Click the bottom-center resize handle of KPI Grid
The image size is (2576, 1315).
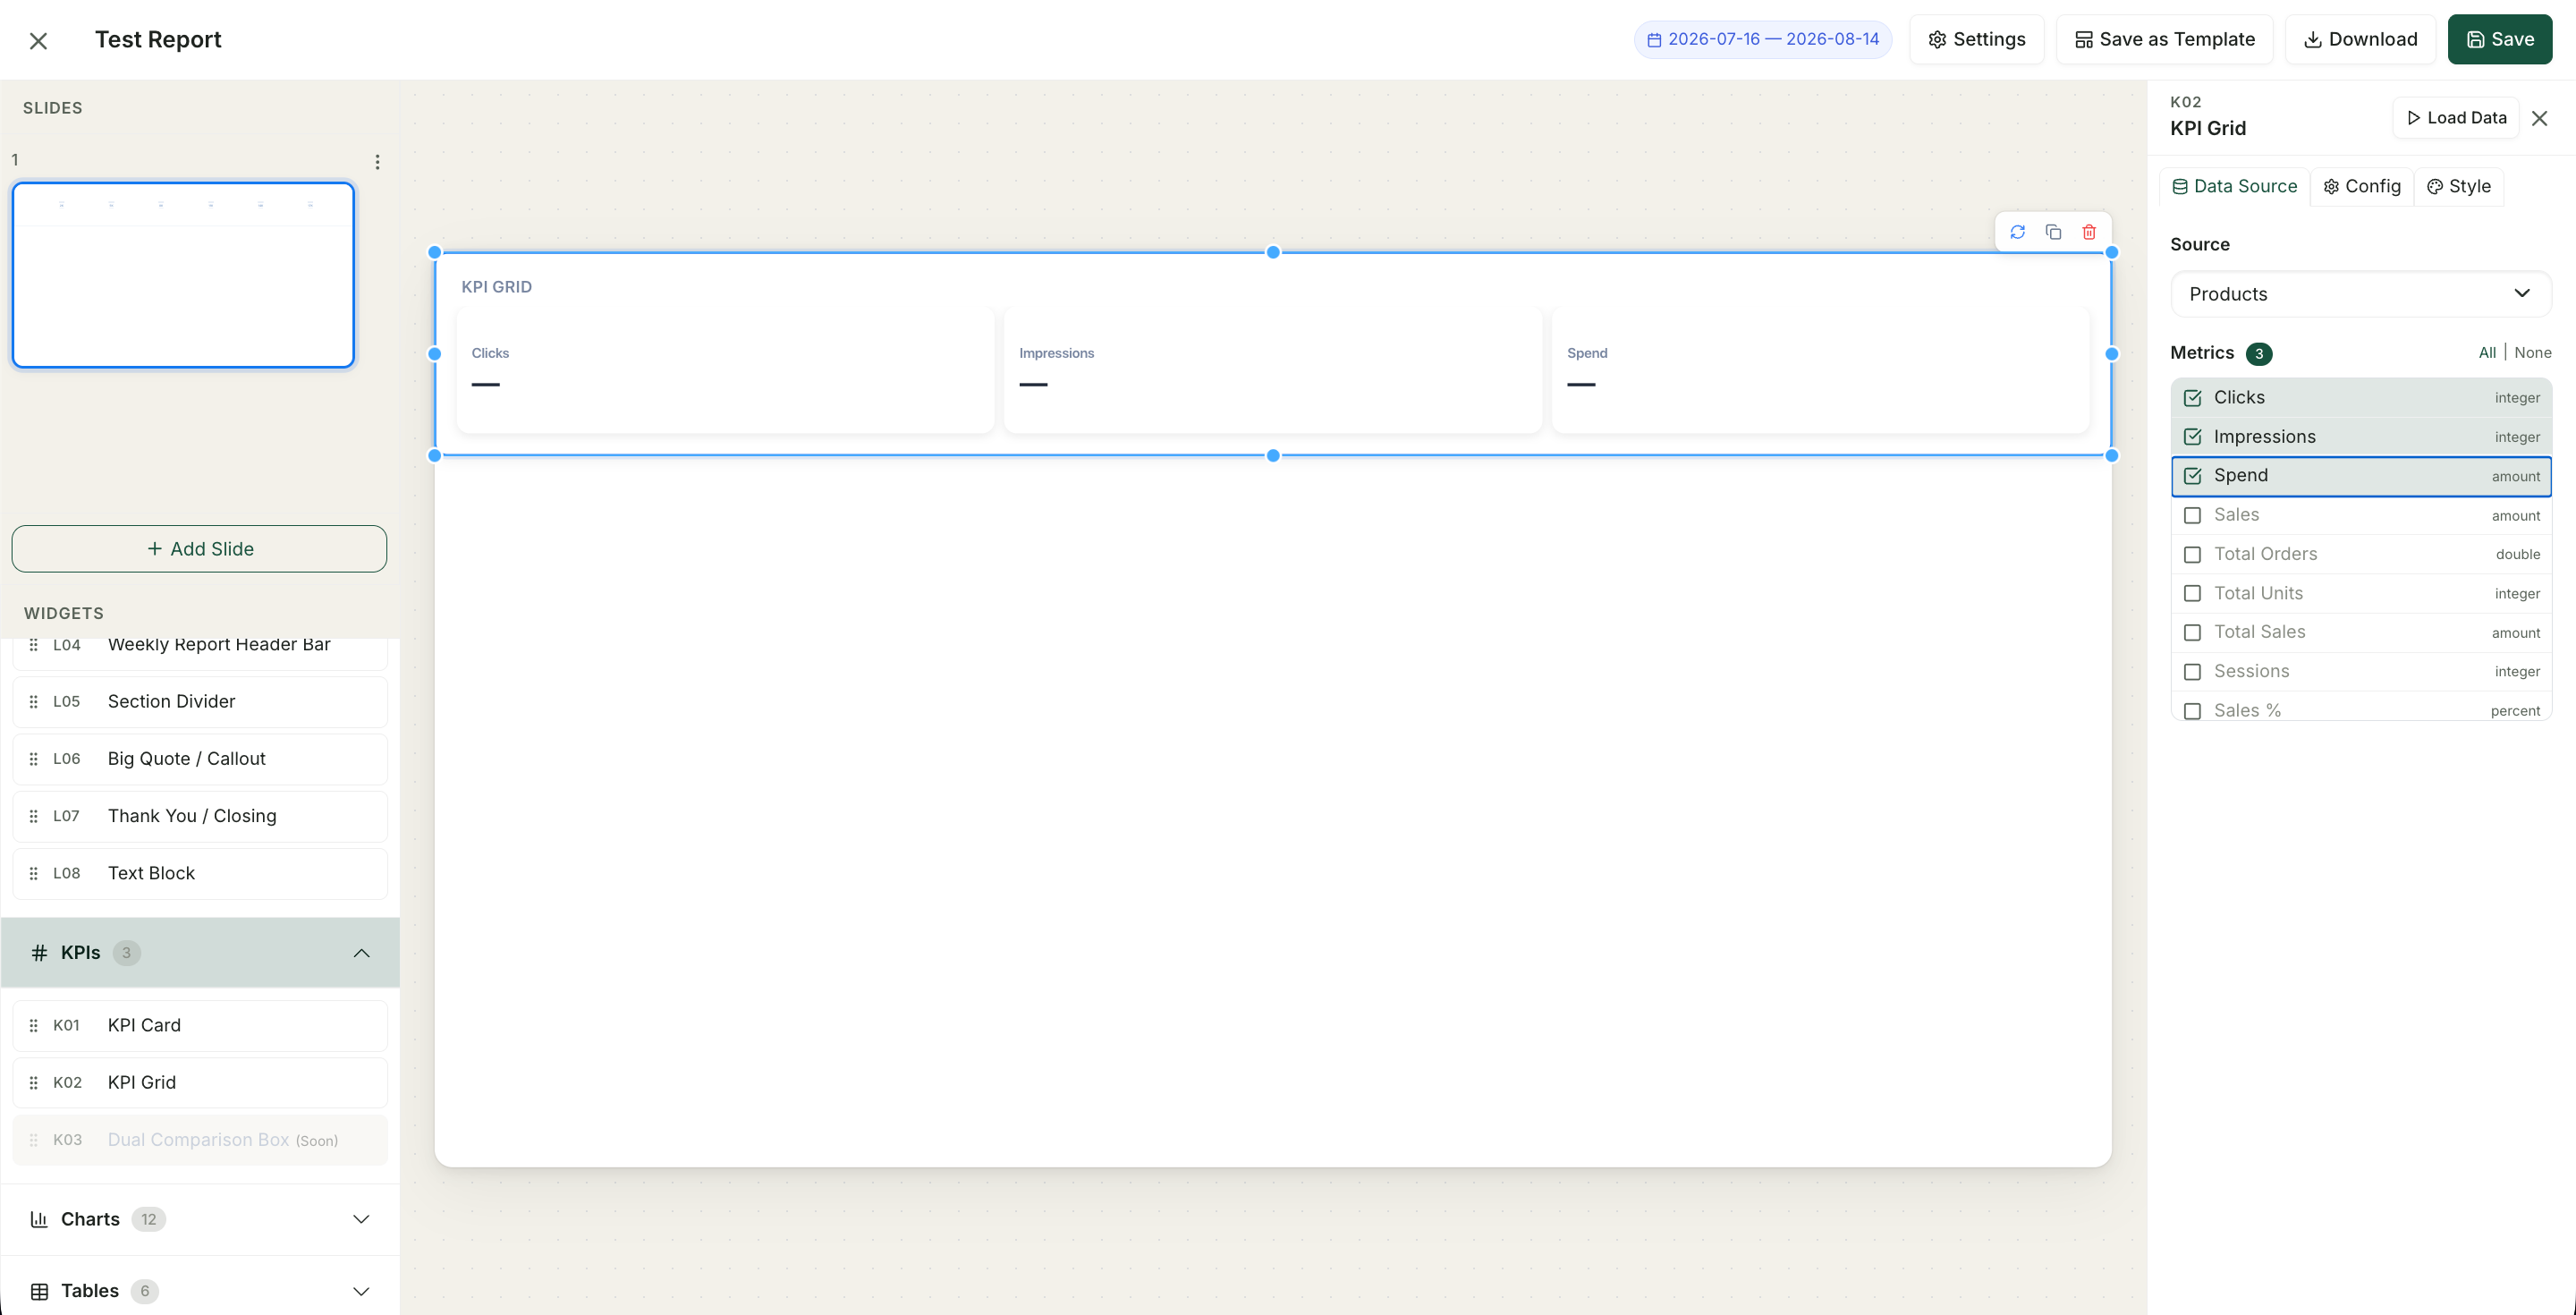point(1273,456)
